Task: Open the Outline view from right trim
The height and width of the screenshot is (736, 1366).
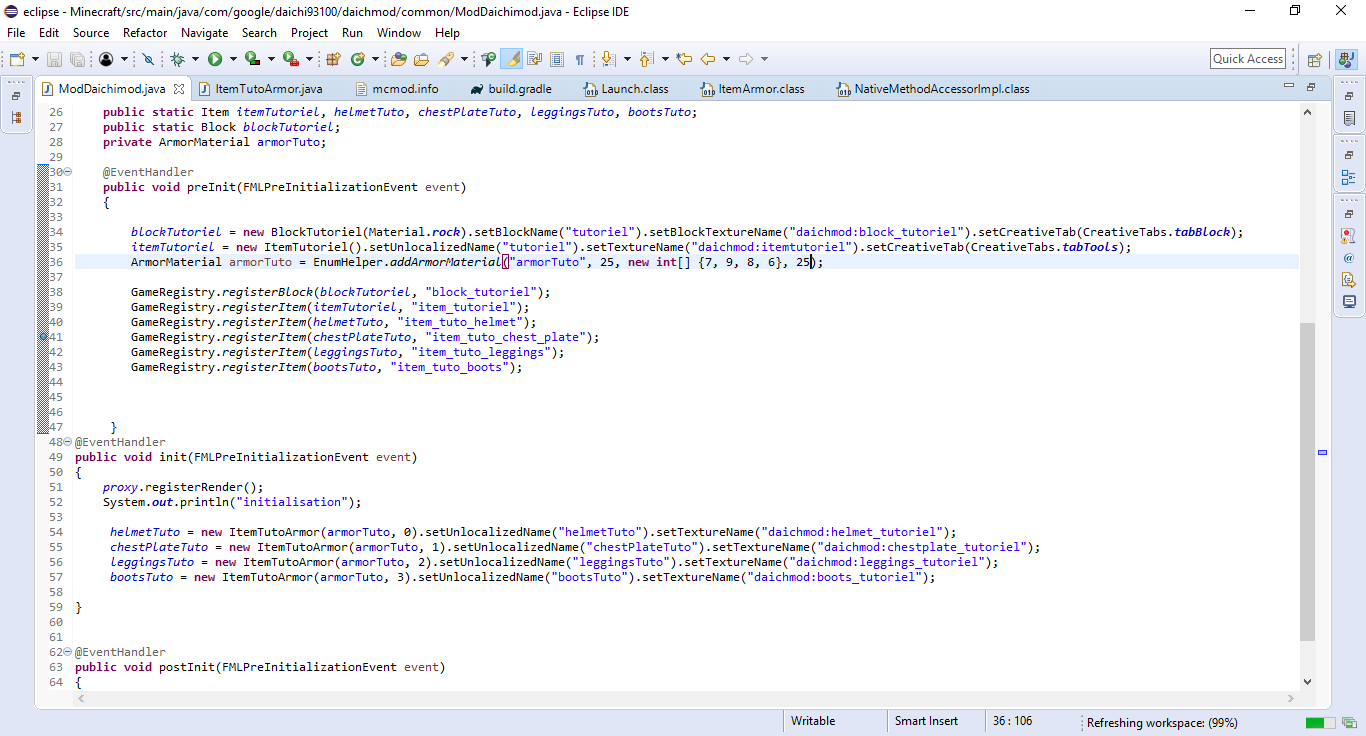Action: (x=1349, y=179)
